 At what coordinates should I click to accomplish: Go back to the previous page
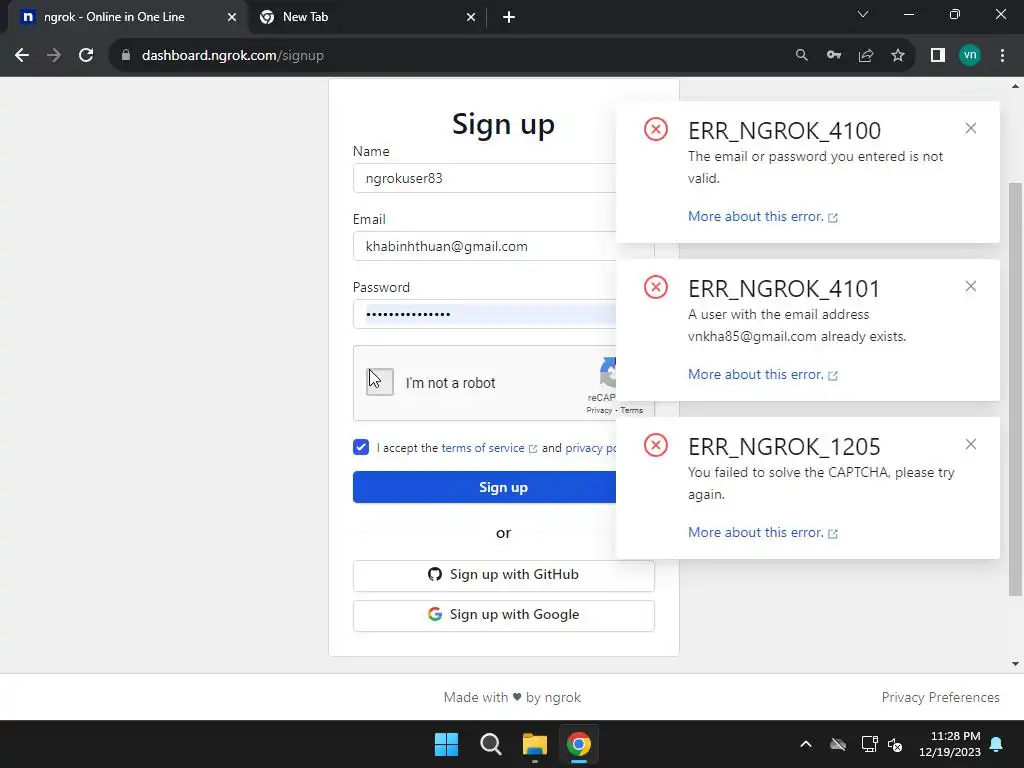tap(22, 56)
